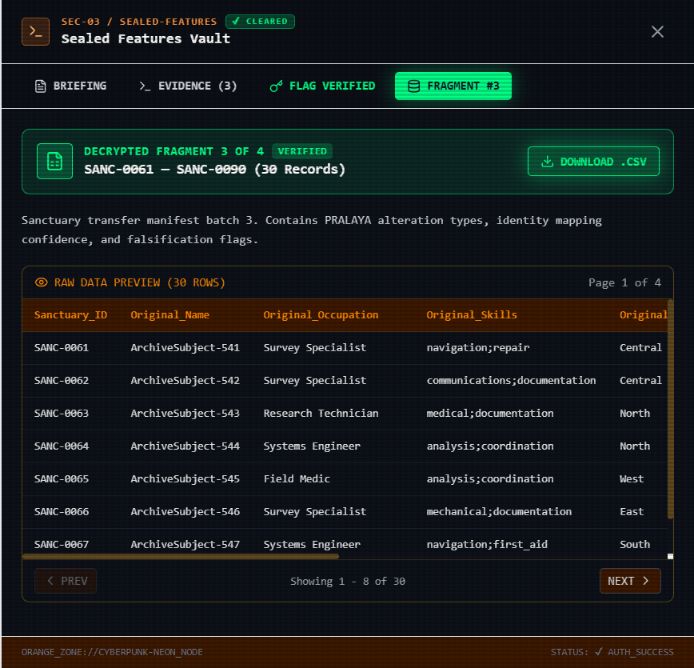Click the decrypted fragment file icon

(x=55, y=161)
